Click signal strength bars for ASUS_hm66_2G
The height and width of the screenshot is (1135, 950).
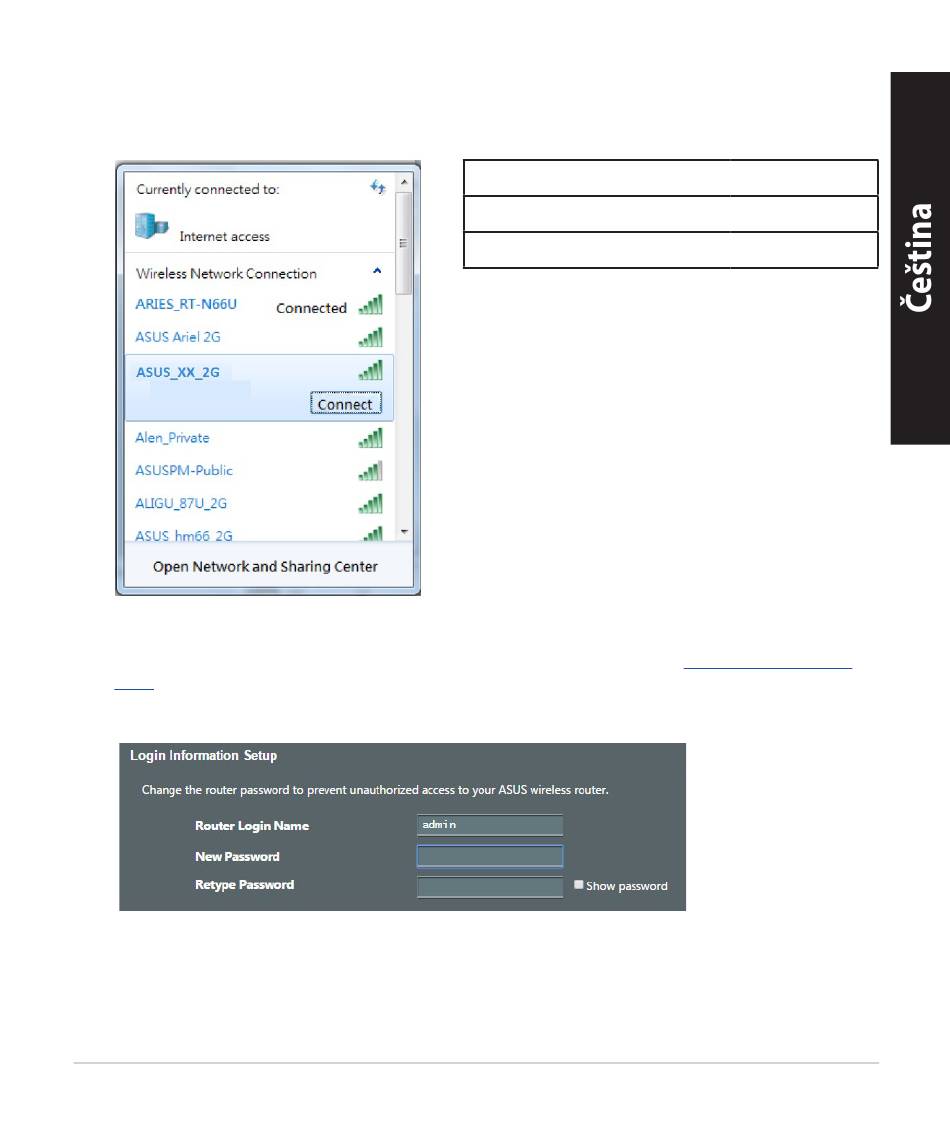372,534
